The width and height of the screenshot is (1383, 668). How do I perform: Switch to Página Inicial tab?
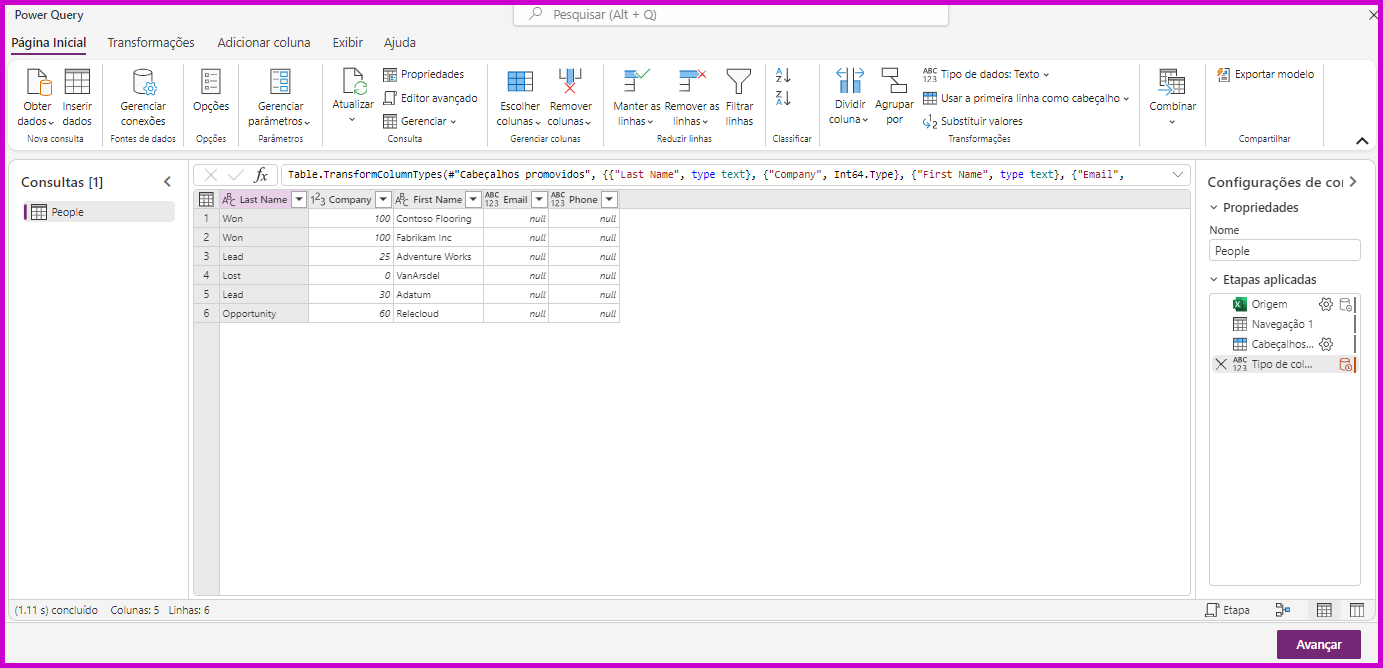pyautogui.click(x=49, y=43)
